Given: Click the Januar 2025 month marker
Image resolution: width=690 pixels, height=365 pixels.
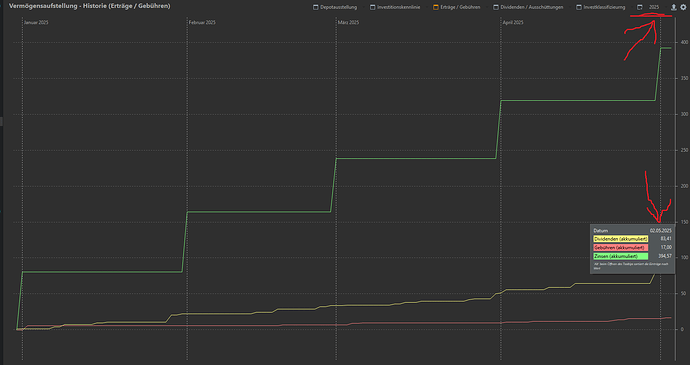Looking at the screenshot, I should click(36, 22).
